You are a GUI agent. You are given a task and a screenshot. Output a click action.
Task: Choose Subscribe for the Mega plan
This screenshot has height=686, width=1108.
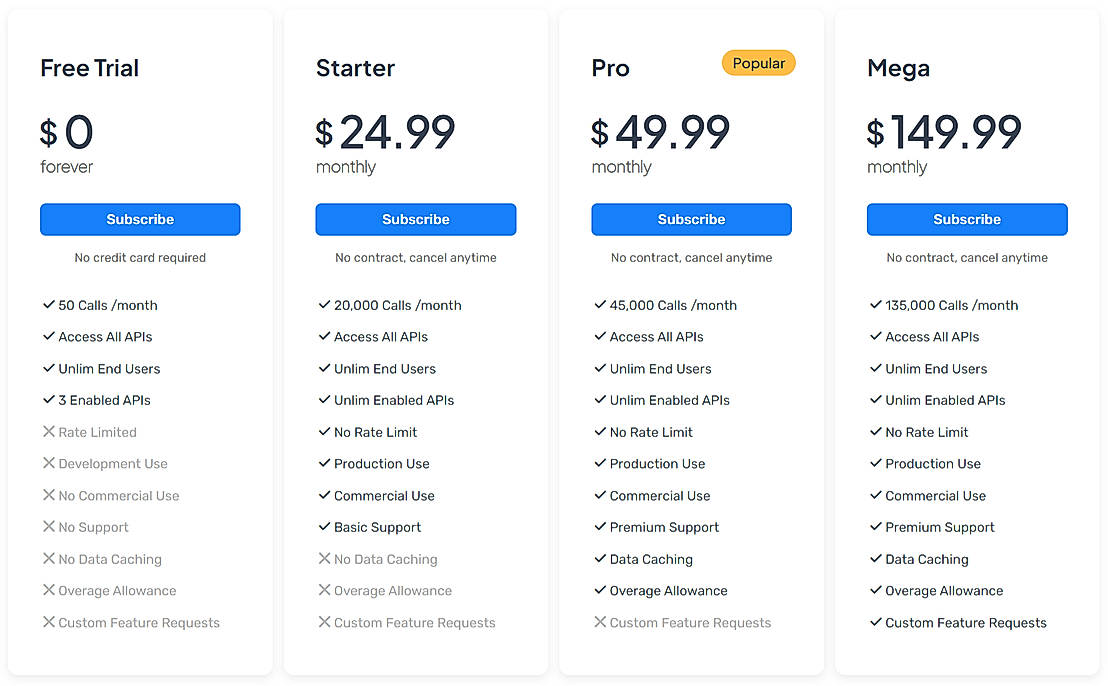click(967, 219)
